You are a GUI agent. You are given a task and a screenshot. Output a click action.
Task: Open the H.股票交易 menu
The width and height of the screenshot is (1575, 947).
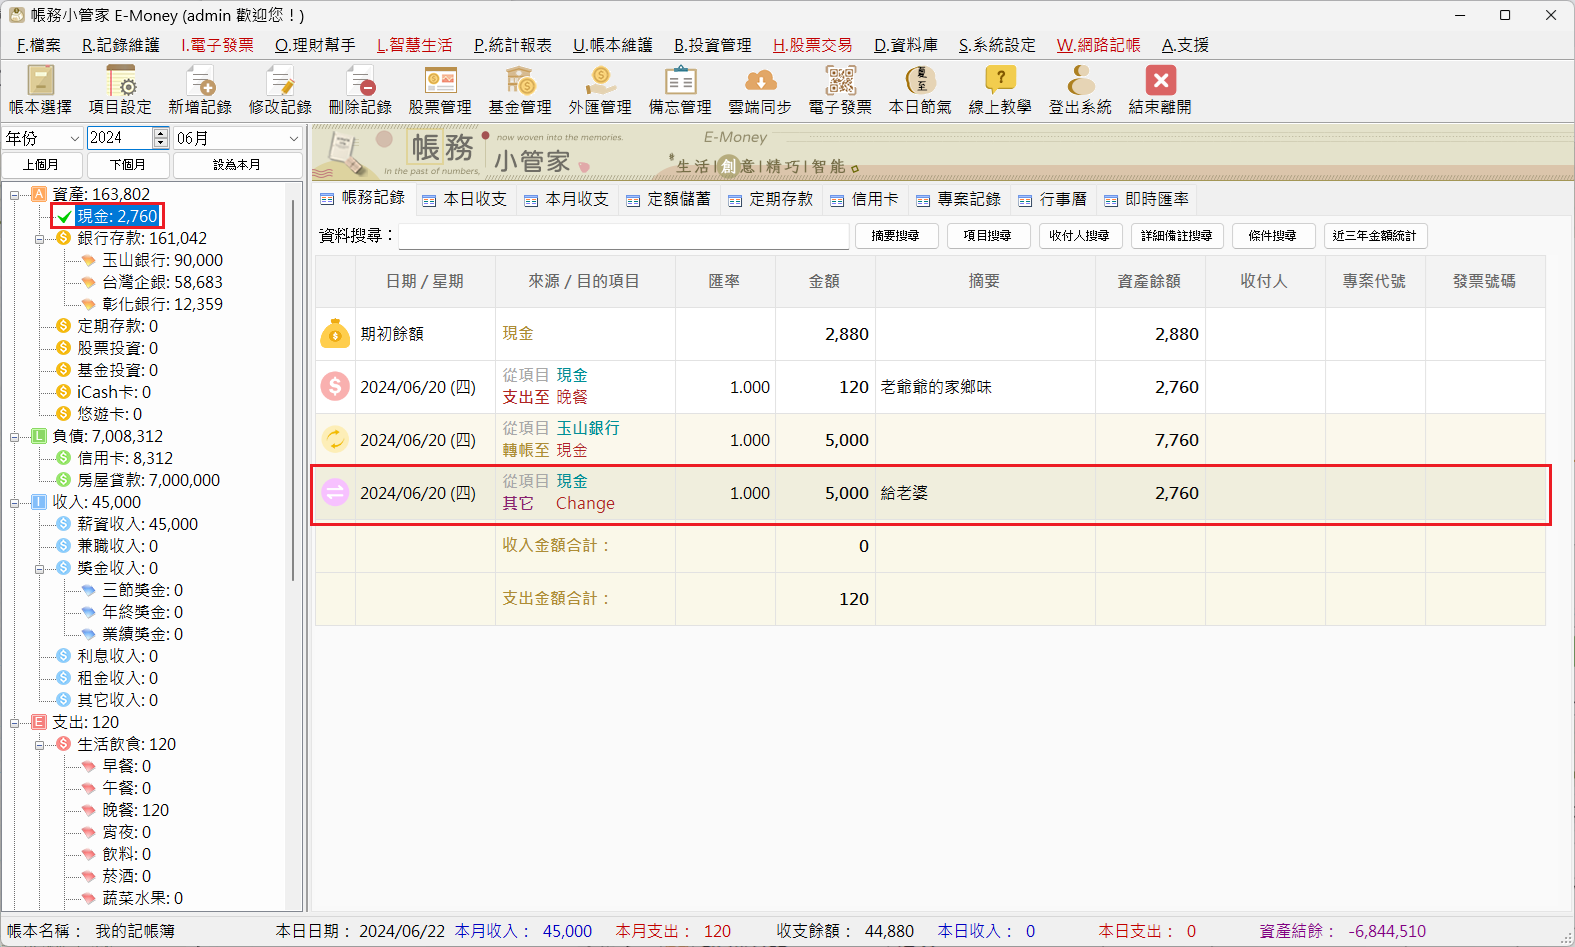(x=813, y=45)
